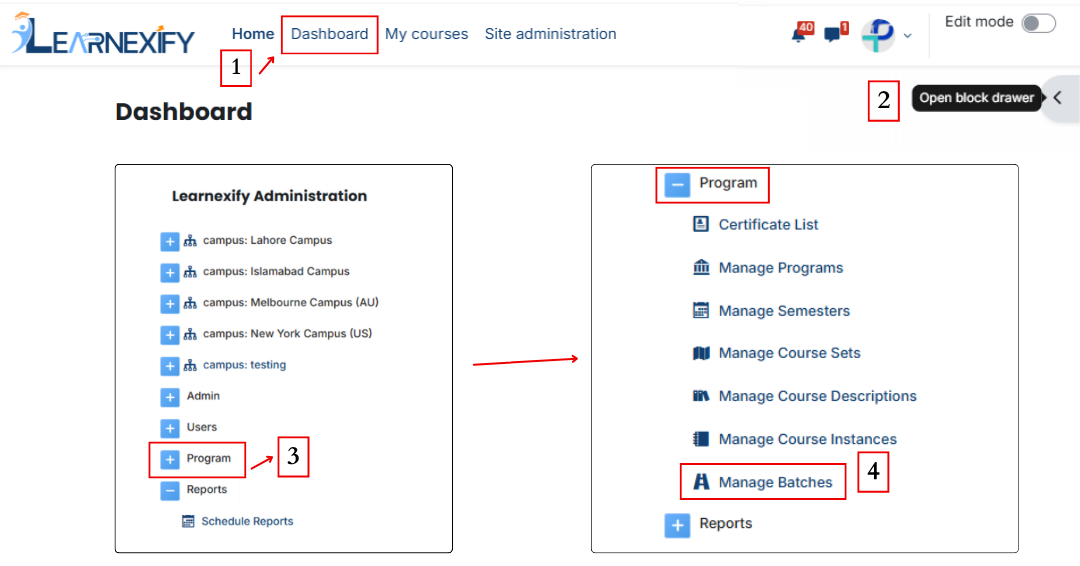Open the Manage Course Instances link
The width and height of the screenshot is (1080, 566).
[x=807, y=439]
